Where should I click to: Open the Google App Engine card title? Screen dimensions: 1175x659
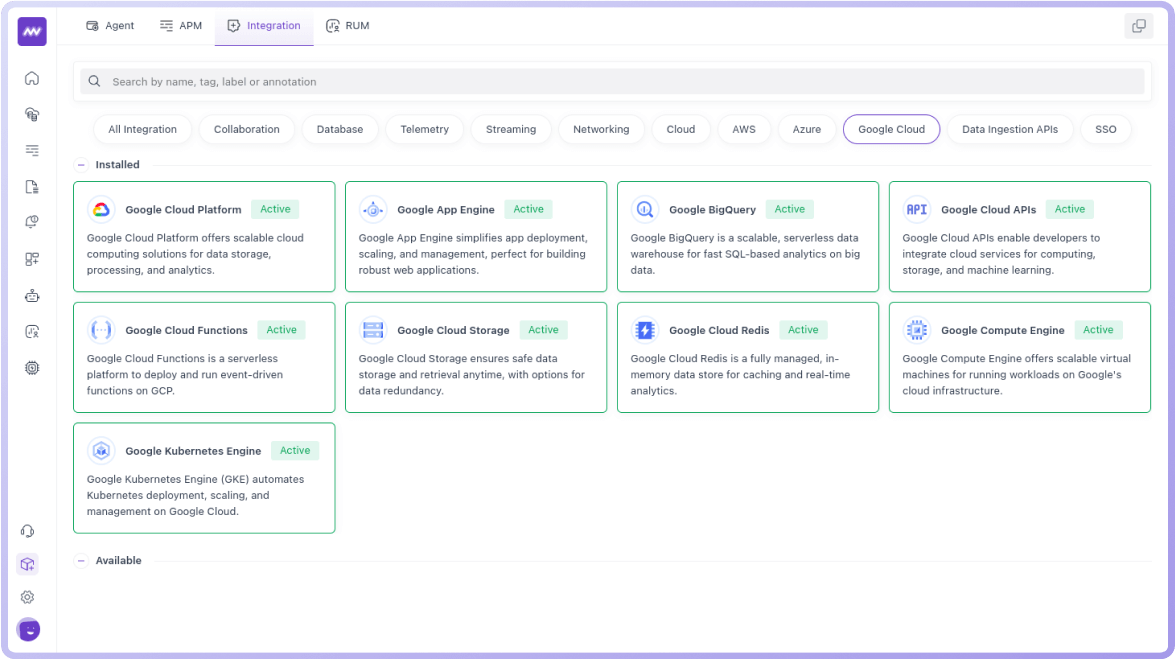[x=446, y=210]
